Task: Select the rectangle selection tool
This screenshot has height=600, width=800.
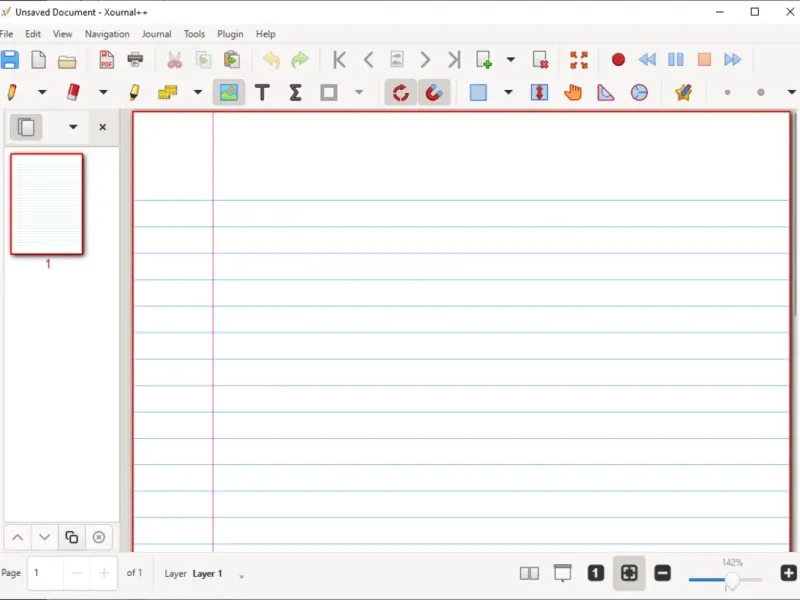Action: [x=478, y=92]
